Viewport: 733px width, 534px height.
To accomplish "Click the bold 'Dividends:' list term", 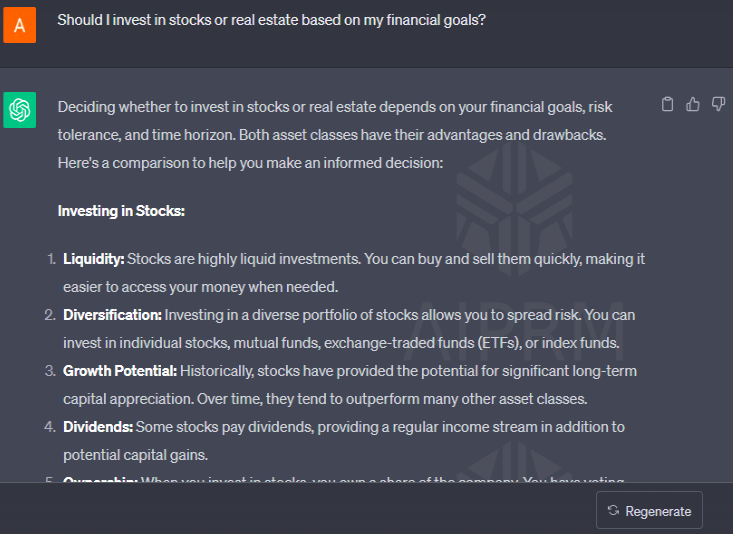I will click(x=98, y=427).
